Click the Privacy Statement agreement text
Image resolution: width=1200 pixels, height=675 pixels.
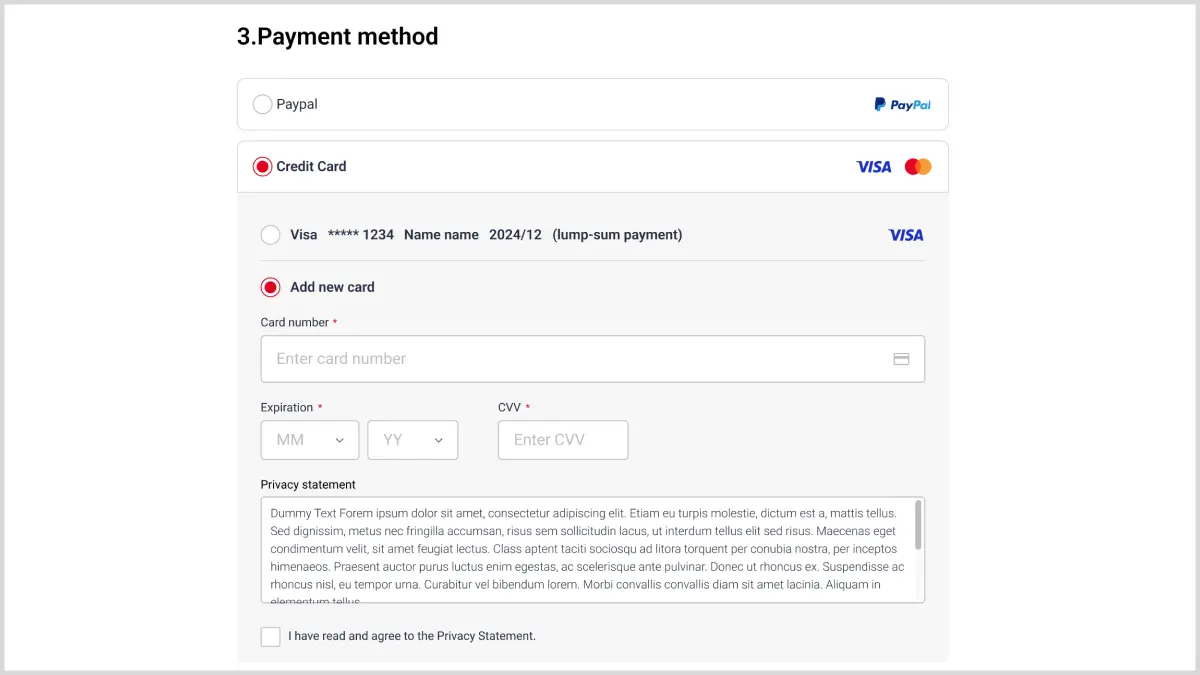tap(410, 636)
